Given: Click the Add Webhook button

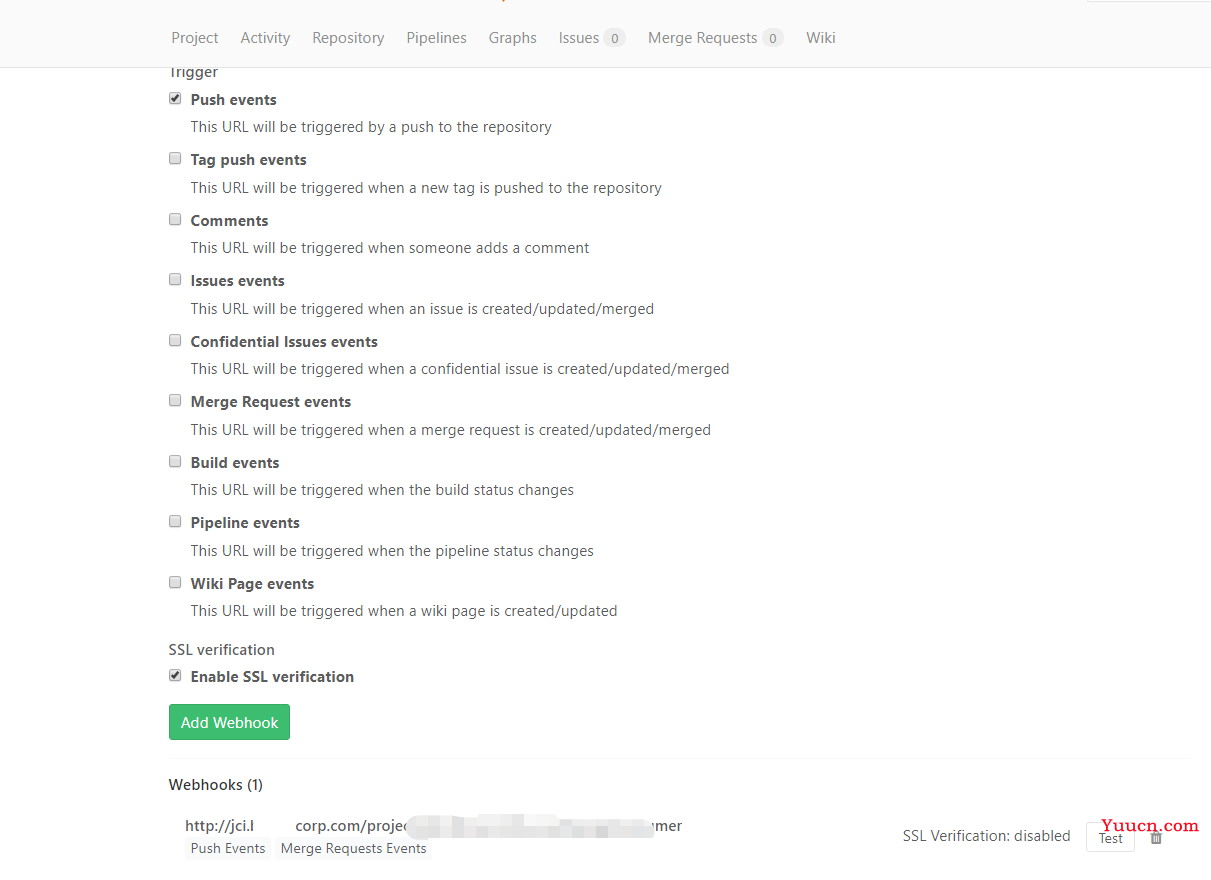Looking at the screenshot, I should pos(229,722).
